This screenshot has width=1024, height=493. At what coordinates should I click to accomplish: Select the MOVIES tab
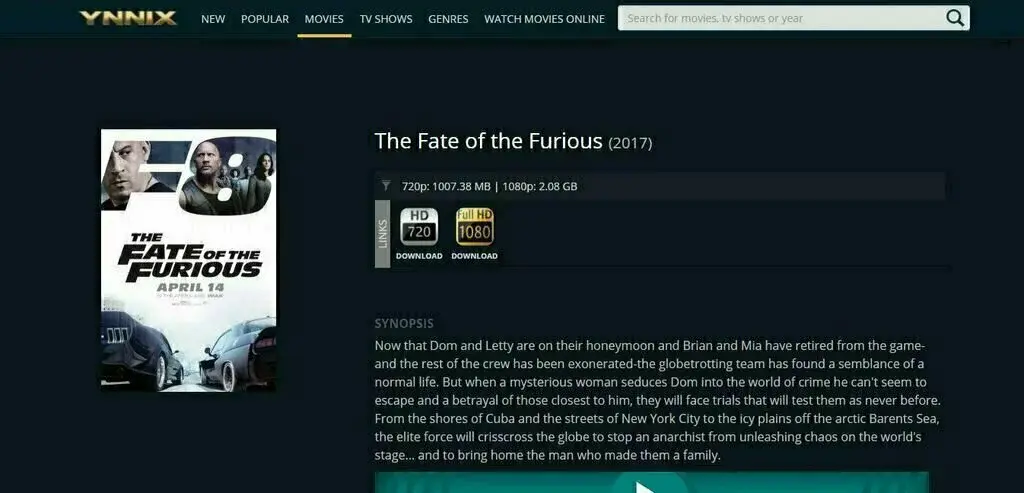coord(324,19)
